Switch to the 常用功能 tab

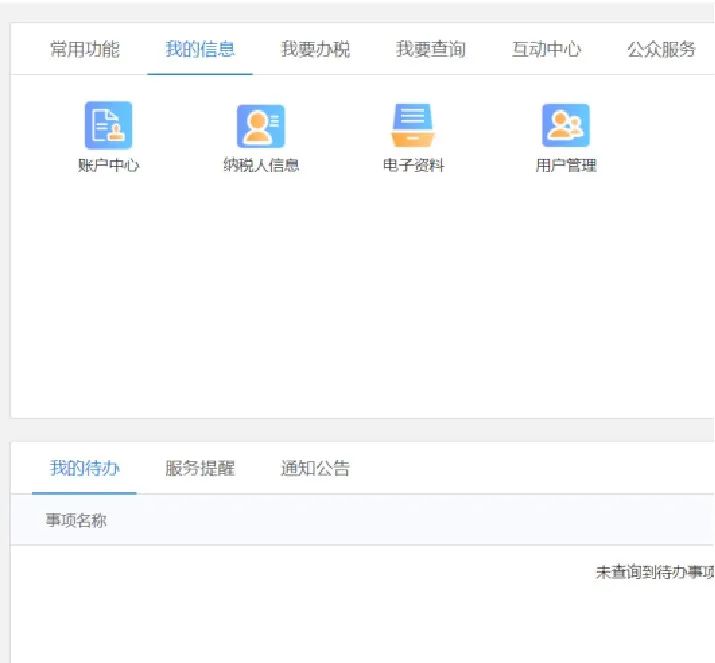click(x=85, y=49)
